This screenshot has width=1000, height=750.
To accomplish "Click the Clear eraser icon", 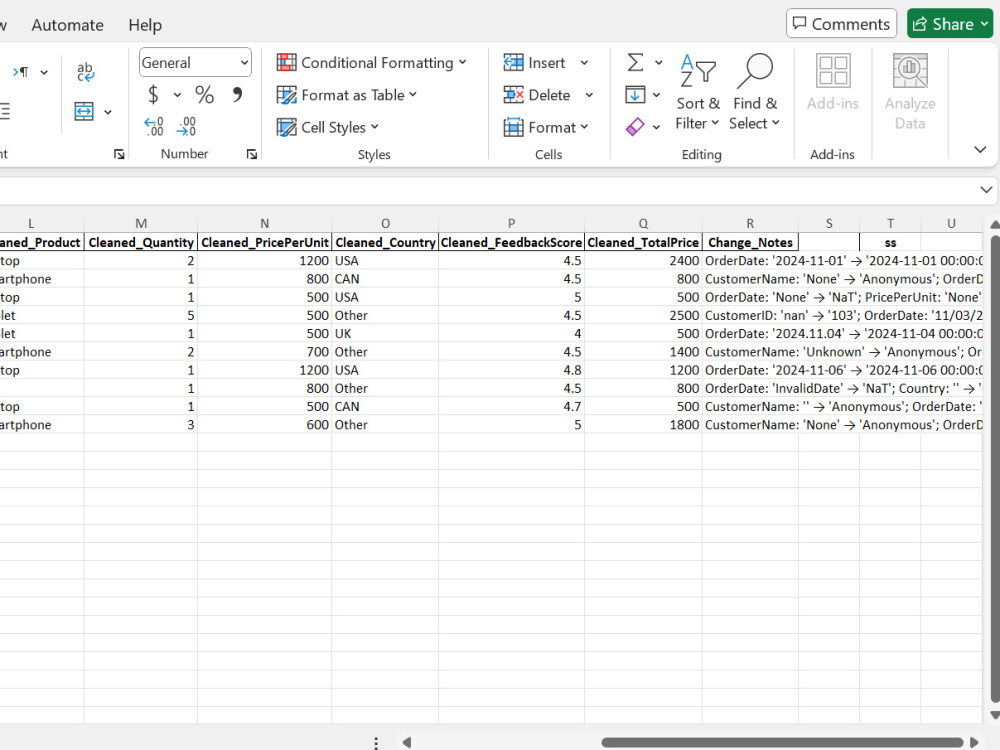I will click(635, 127).
